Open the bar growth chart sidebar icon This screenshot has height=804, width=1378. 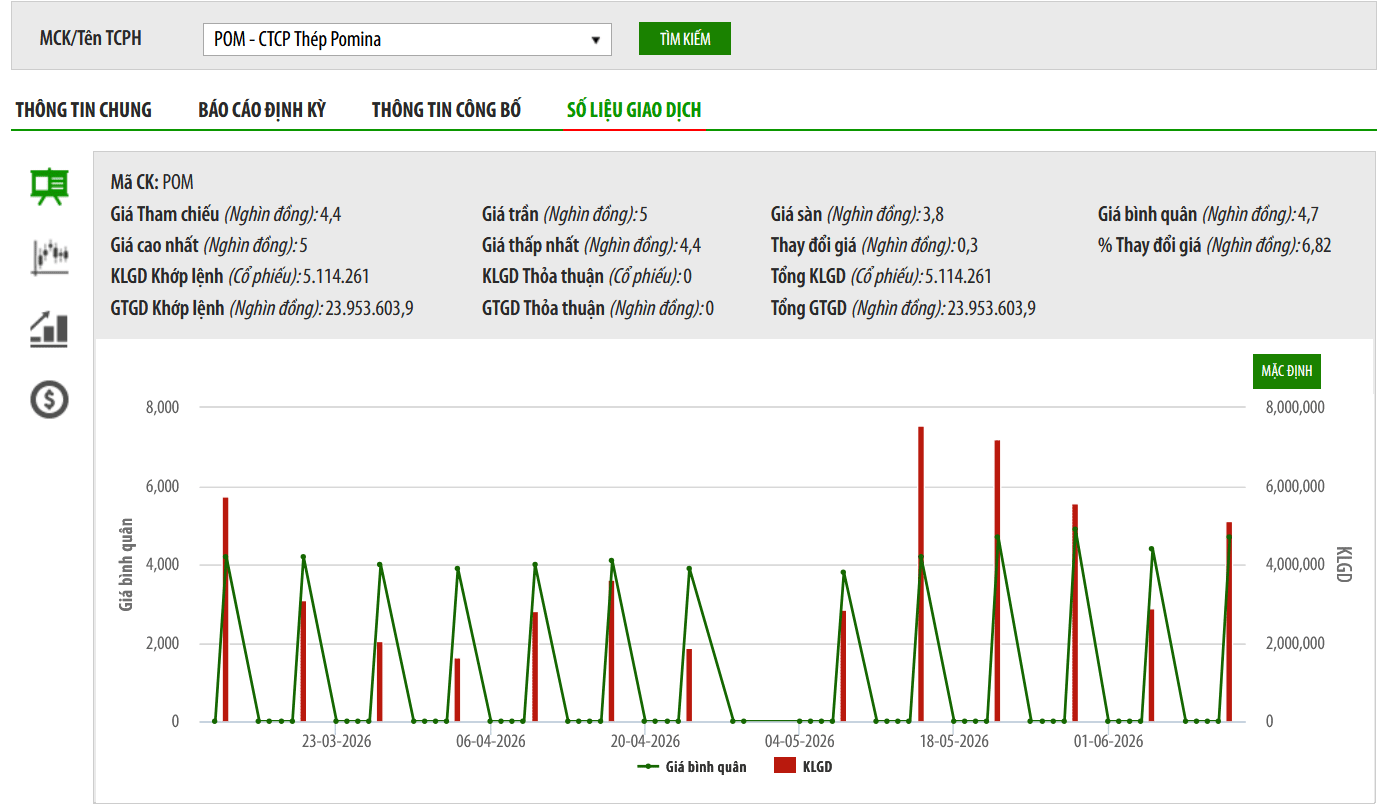pyautogui.click(x=49, y=328)
